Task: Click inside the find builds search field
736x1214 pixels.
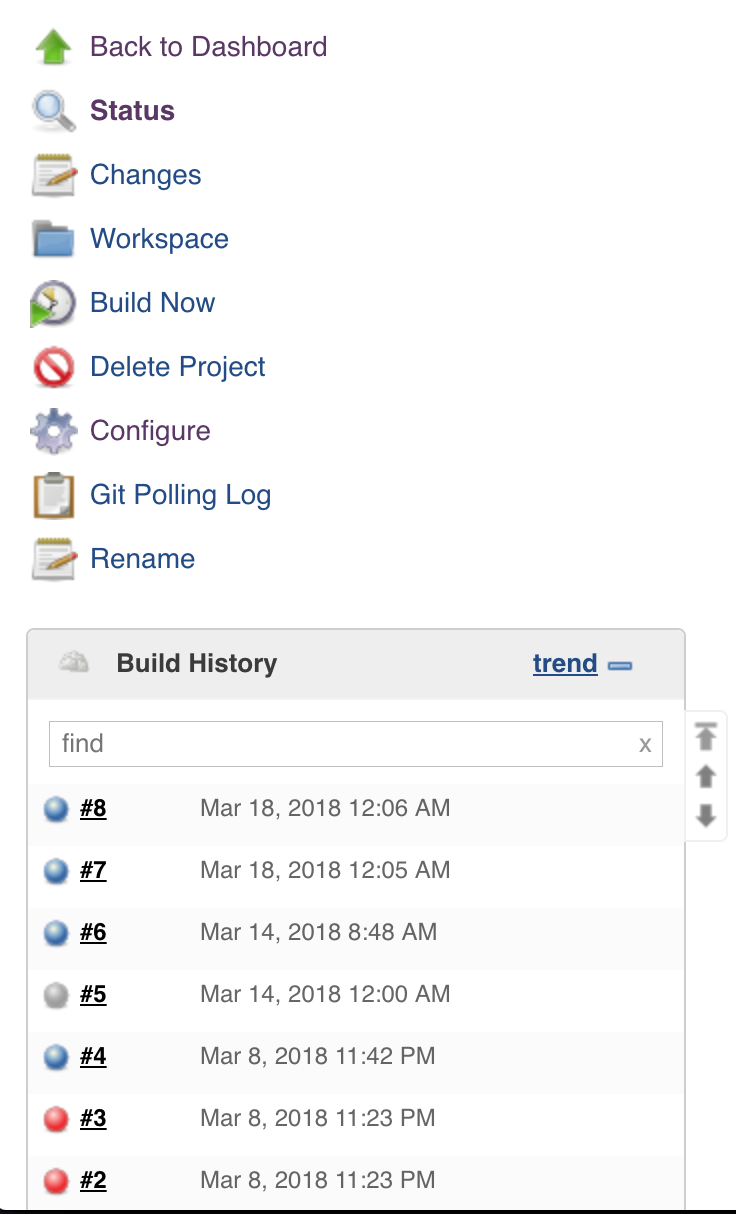Action: click(x=300, y=743)
